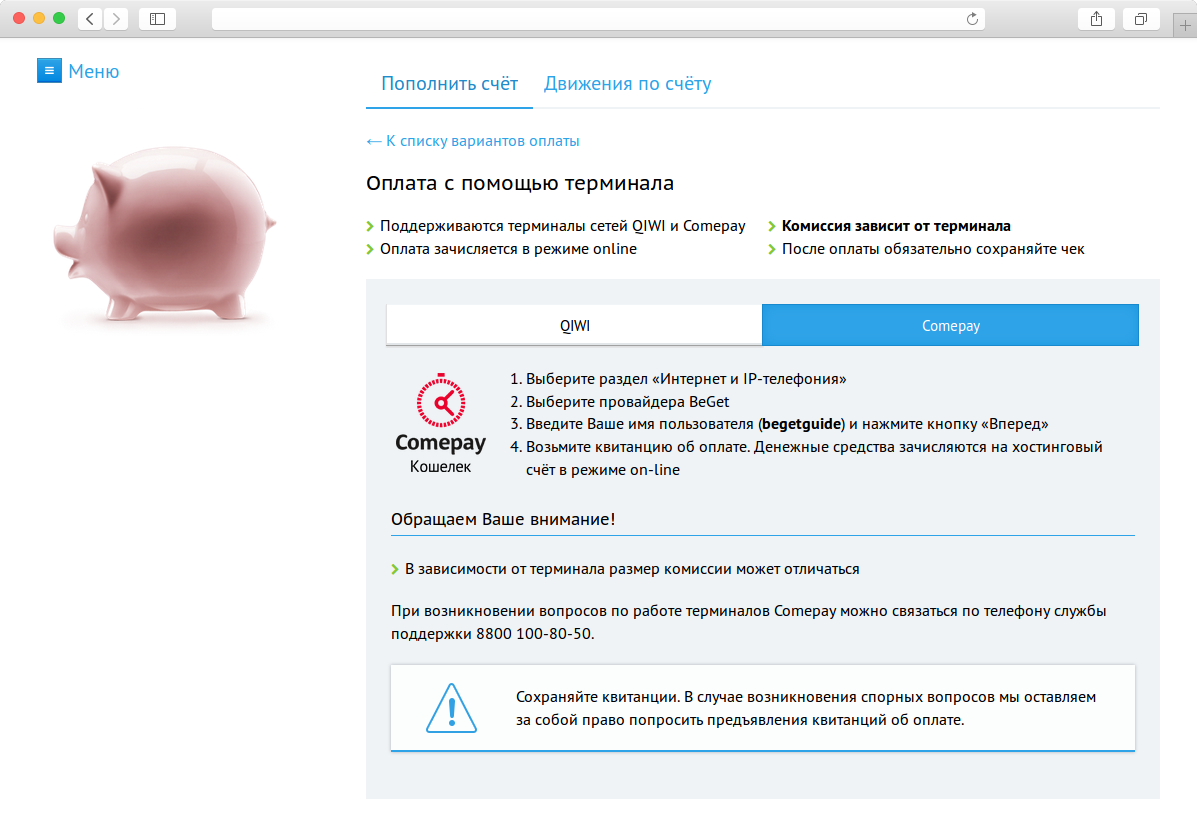Toggle the browser sidebar button

(x=157, y=19)
